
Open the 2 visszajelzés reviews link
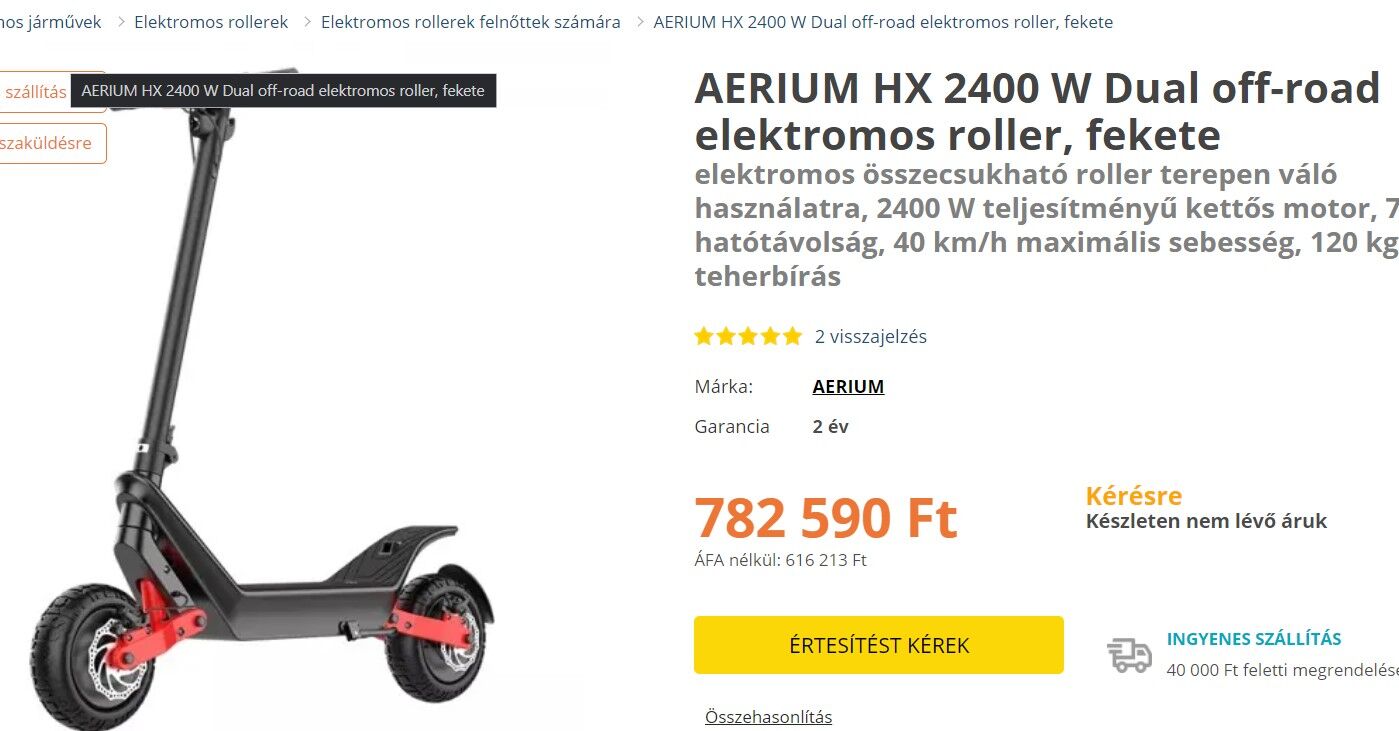coord(871,337)
